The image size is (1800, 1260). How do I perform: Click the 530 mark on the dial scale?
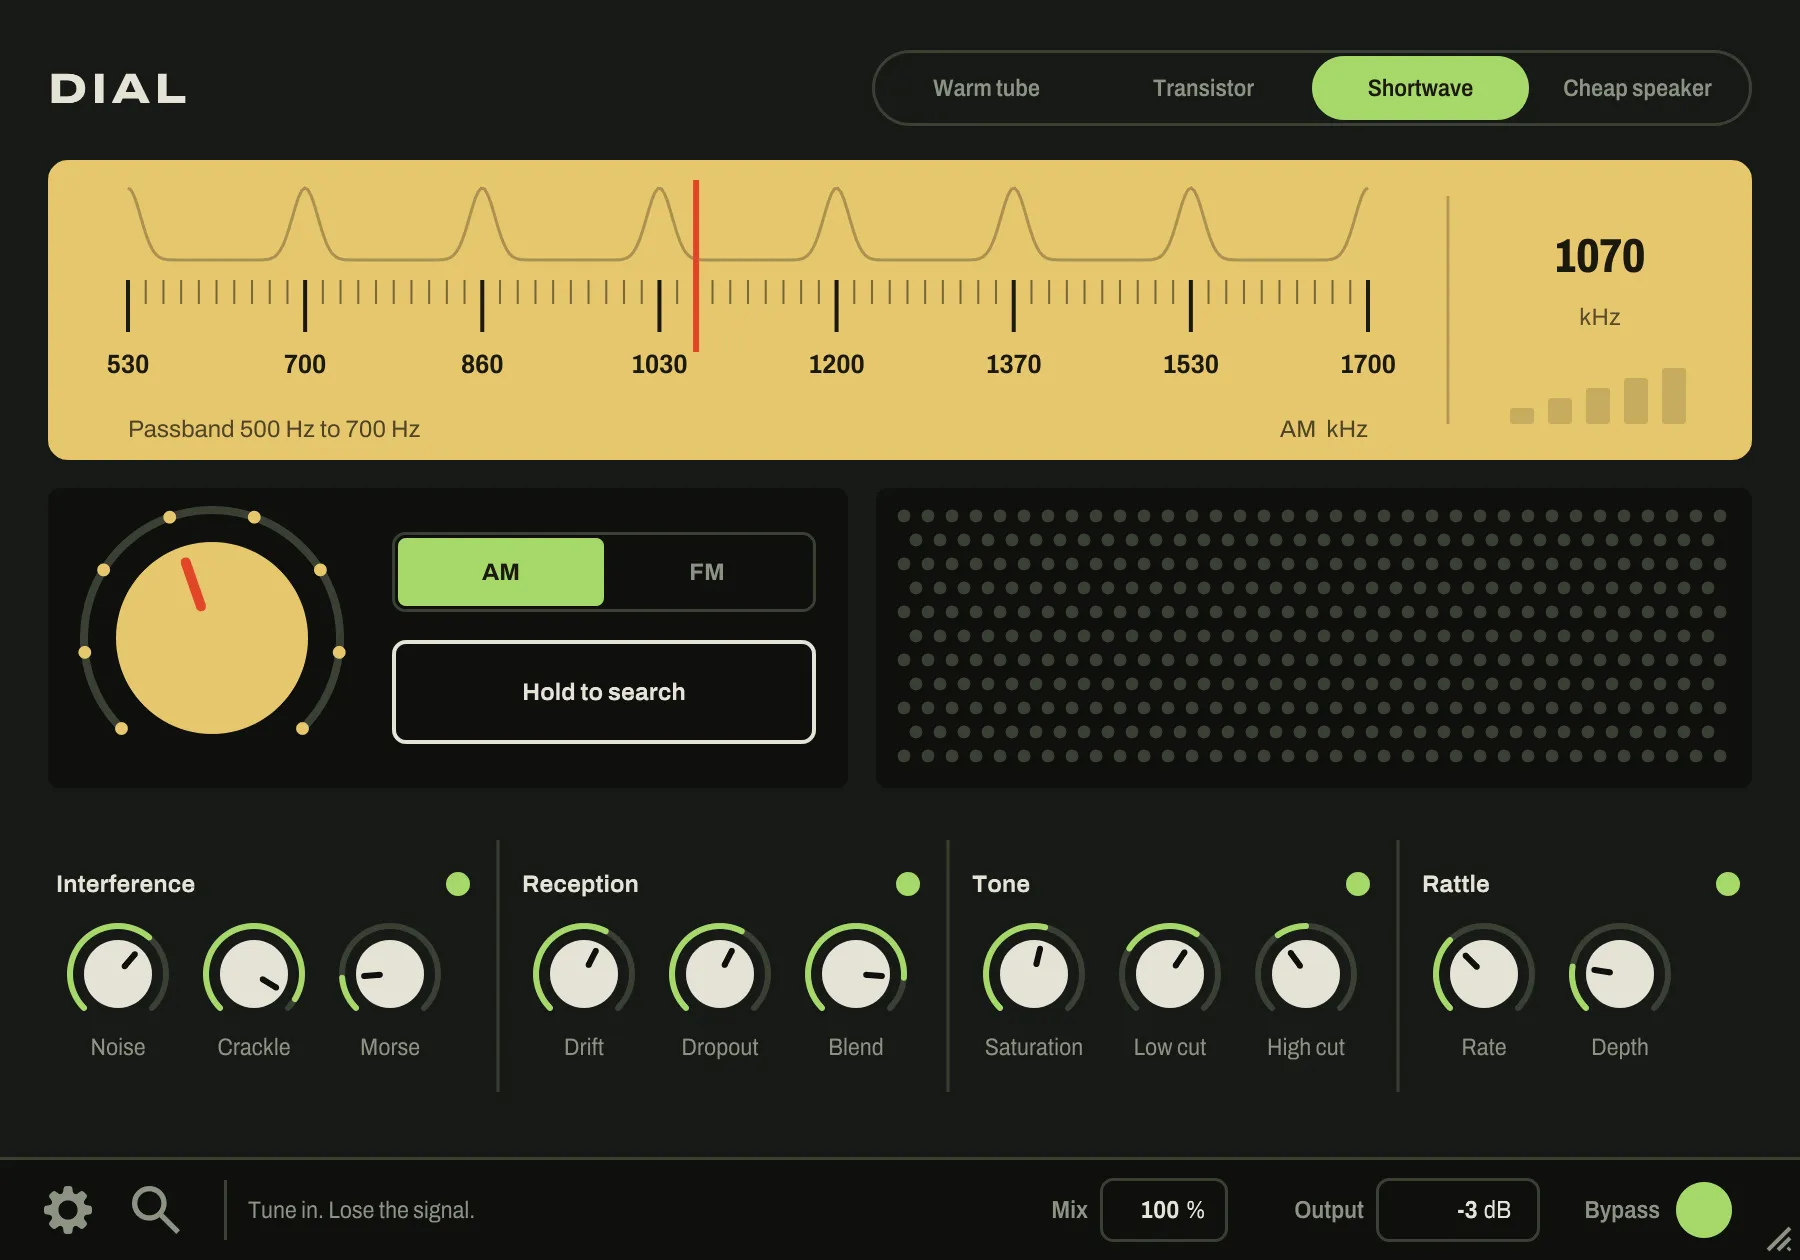(128, 364)
